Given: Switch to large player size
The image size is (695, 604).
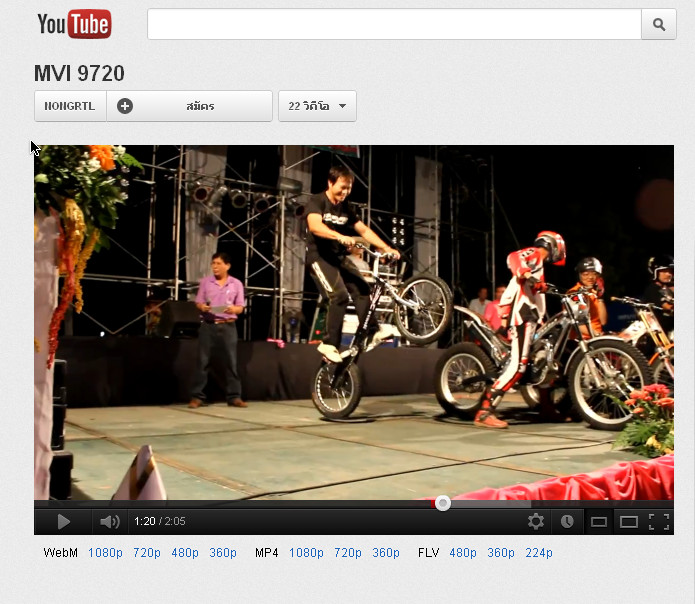Looking at the screenshot, I should [x=628, y=521].
